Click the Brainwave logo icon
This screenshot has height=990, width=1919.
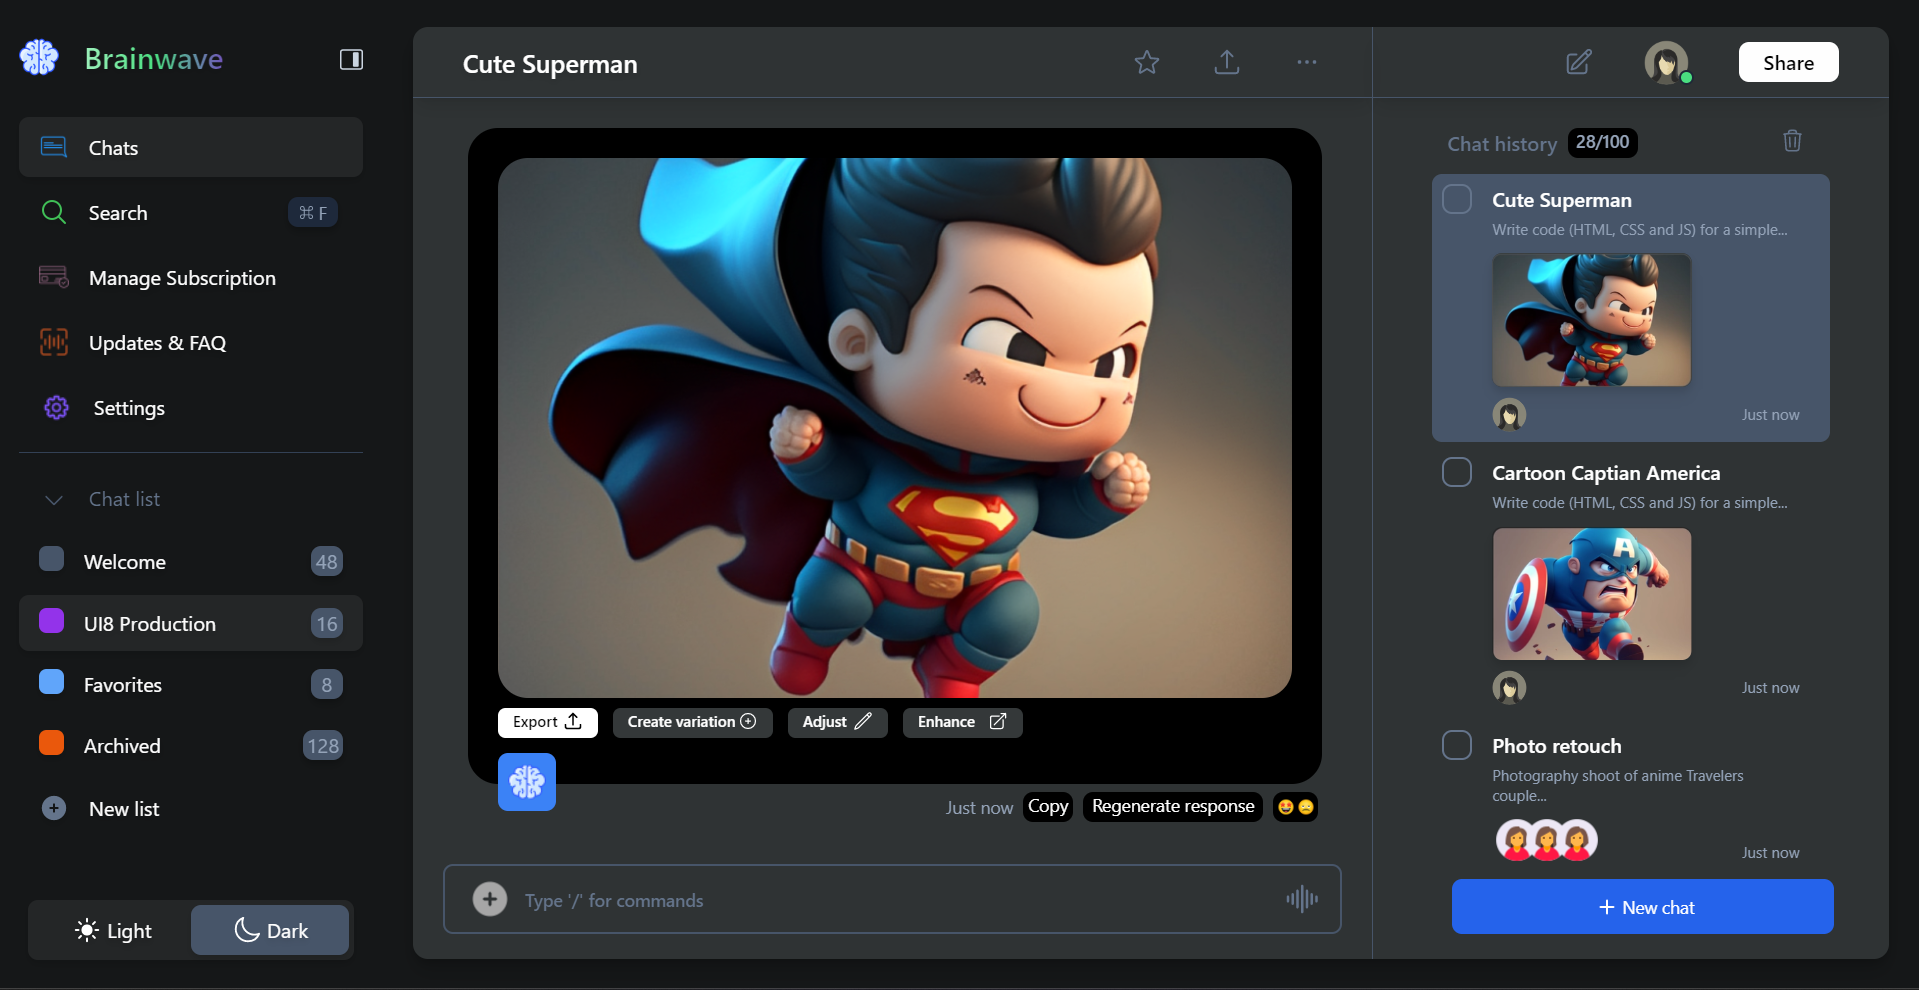pos(39,58)
